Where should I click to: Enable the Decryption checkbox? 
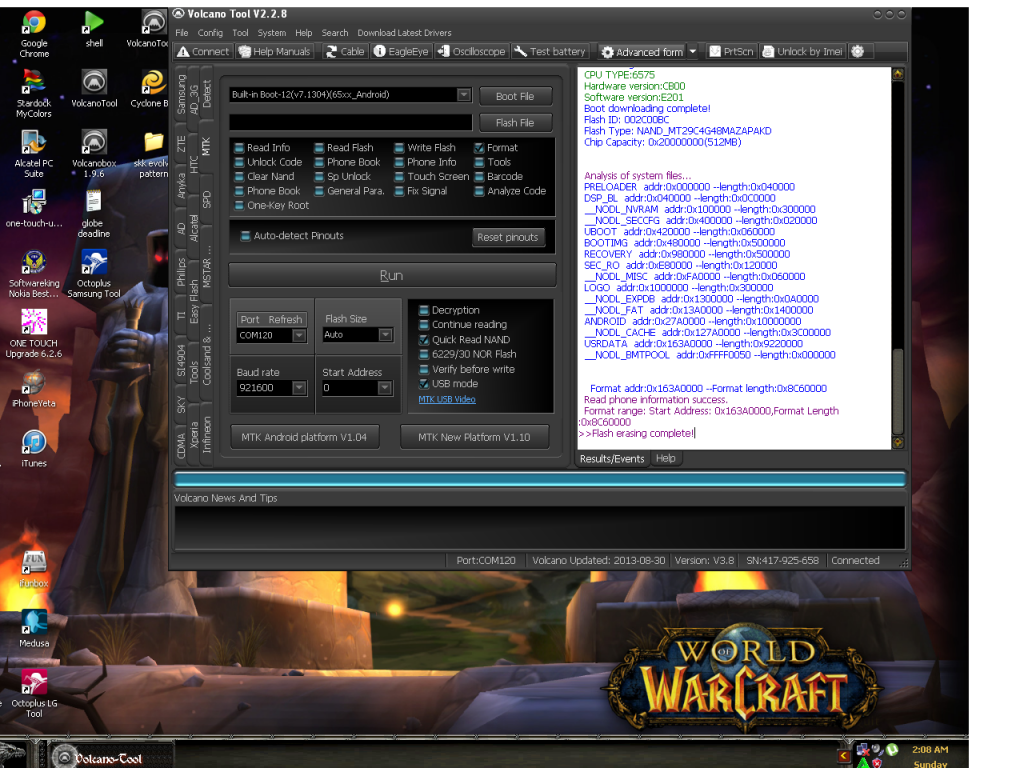[x=424, y=310]
